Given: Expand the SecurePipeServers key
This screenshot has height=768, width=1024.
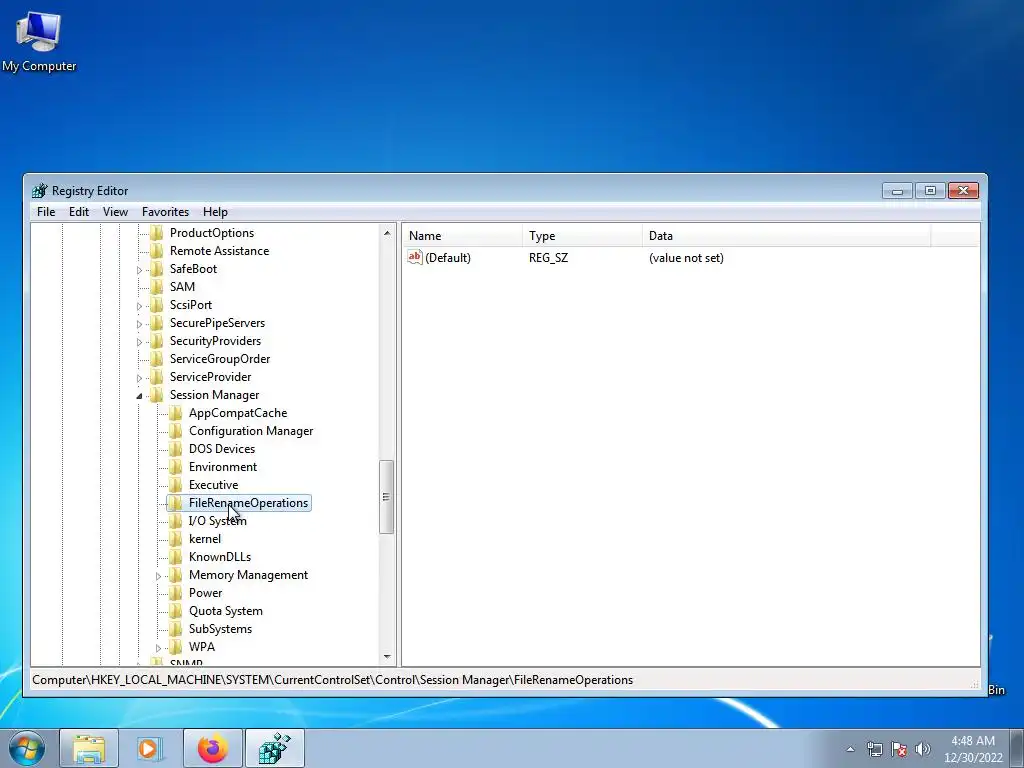Looking at the screenshot, I should [139, 324].
